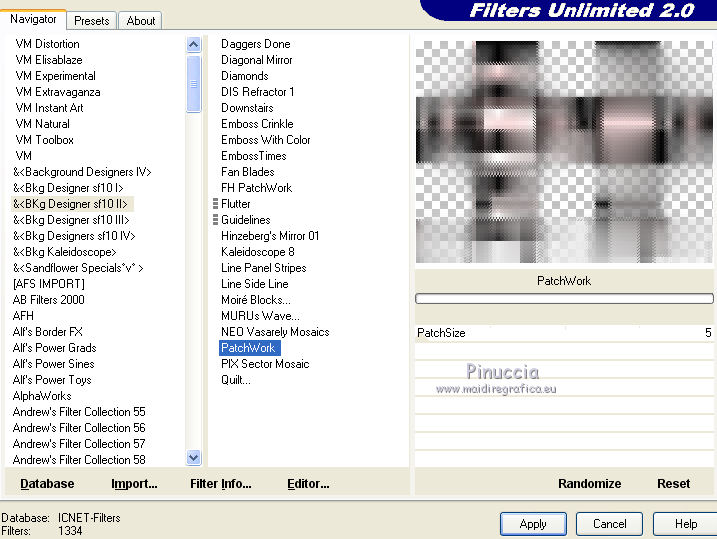Choose the Emboss Crinkle filter

[x=257, y=124]
